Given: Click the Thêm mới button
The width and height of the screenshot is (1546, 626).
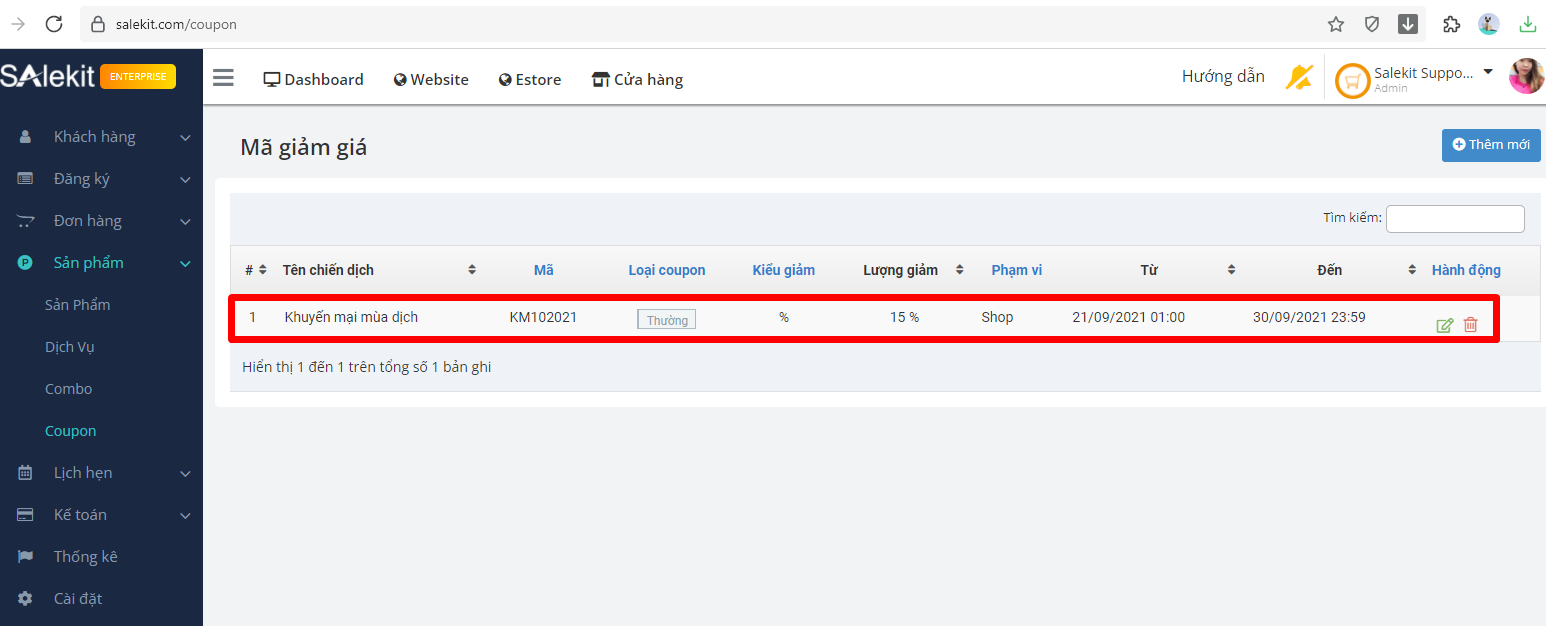Looking at the screenshot, I should [x=1491, y=145].
